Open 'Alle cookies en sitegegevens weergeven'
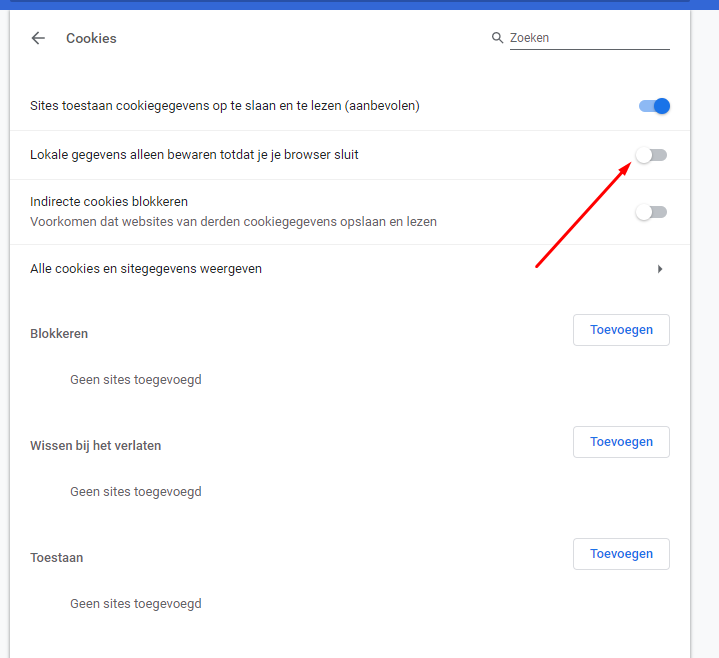This screenshot has width=719, height=658. (x=146, y=269)
